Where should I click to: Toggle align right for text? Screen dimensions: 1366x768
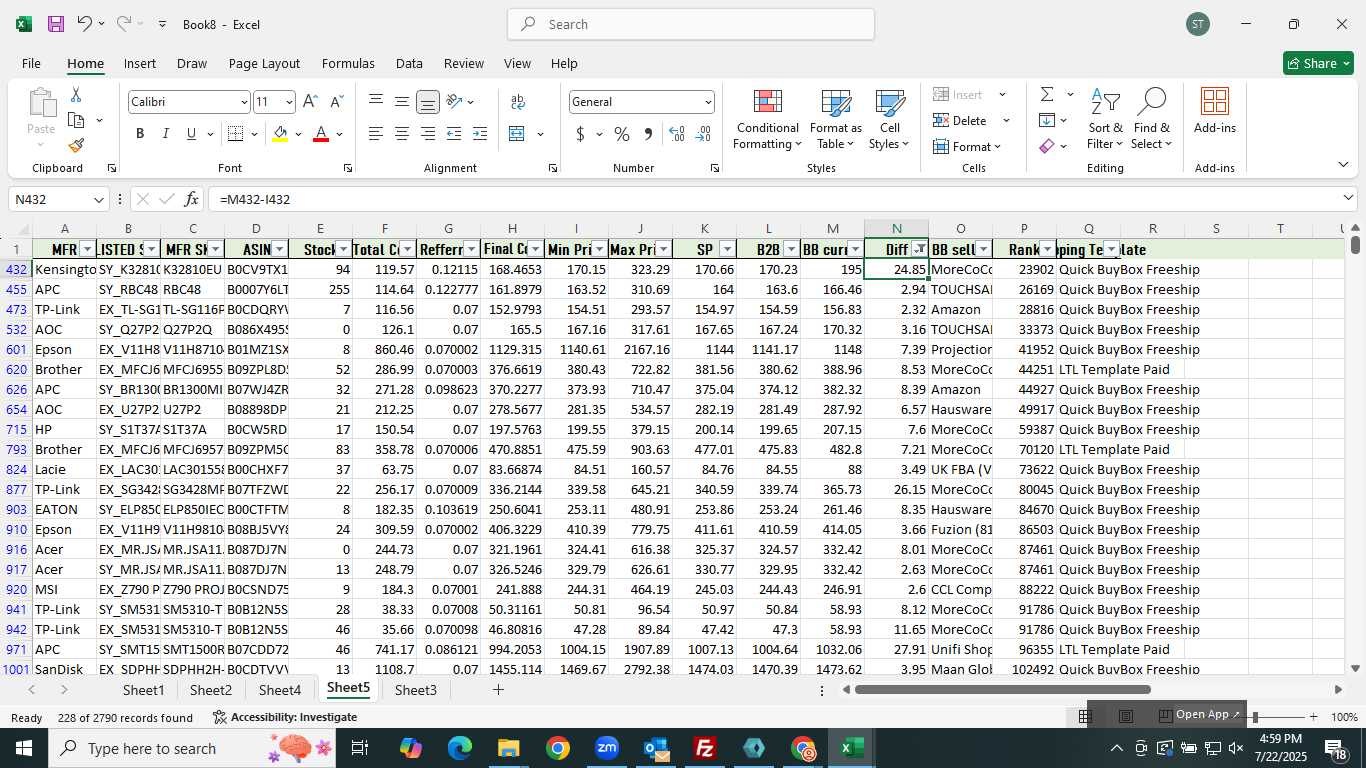pos(427,134)
